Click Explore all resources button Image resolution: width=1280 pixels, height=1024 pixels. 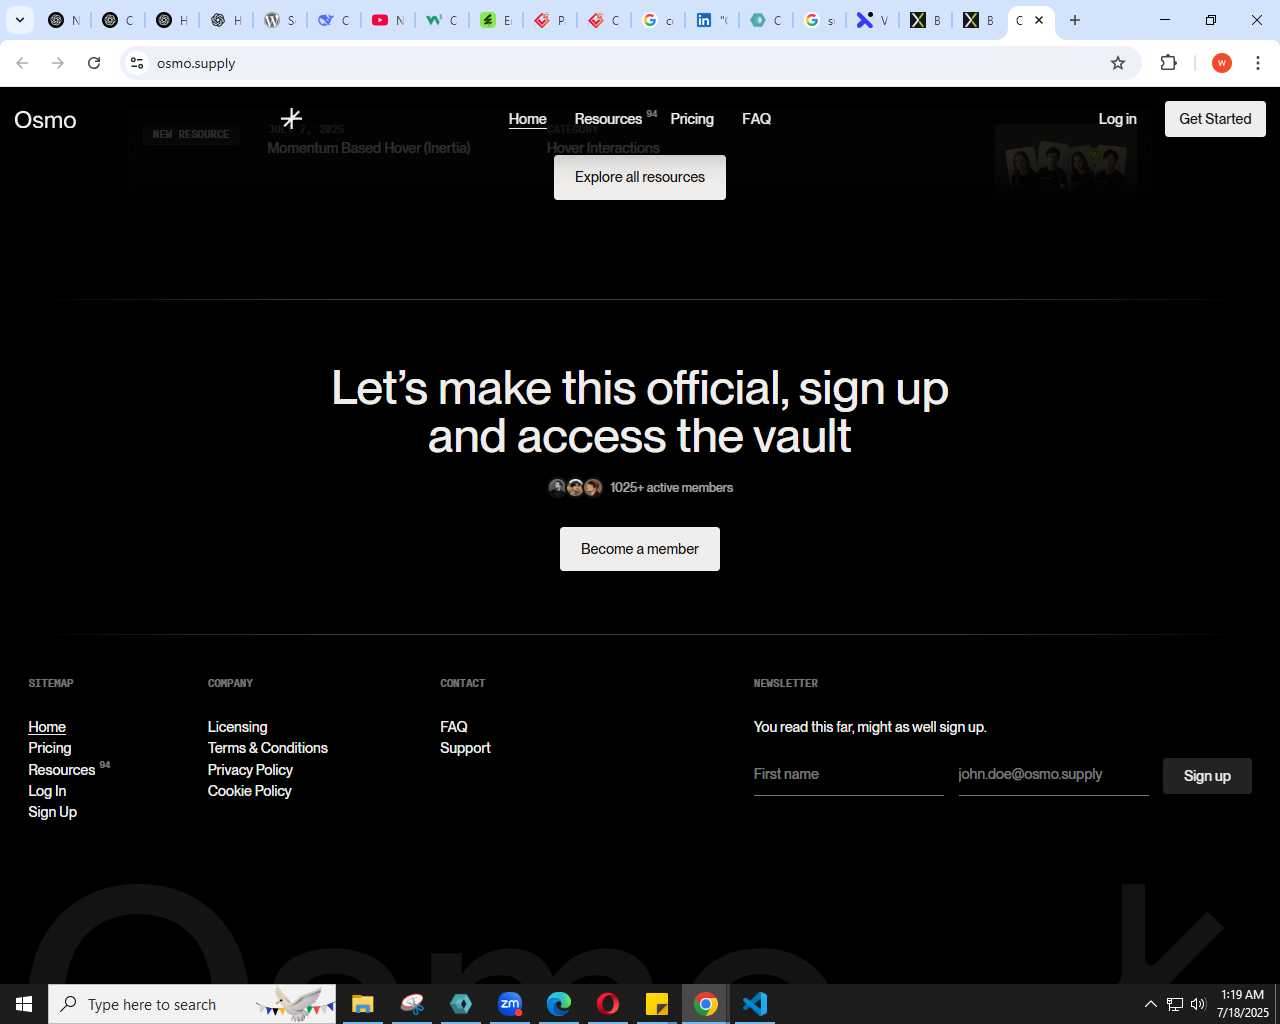[x=640, y=177]
